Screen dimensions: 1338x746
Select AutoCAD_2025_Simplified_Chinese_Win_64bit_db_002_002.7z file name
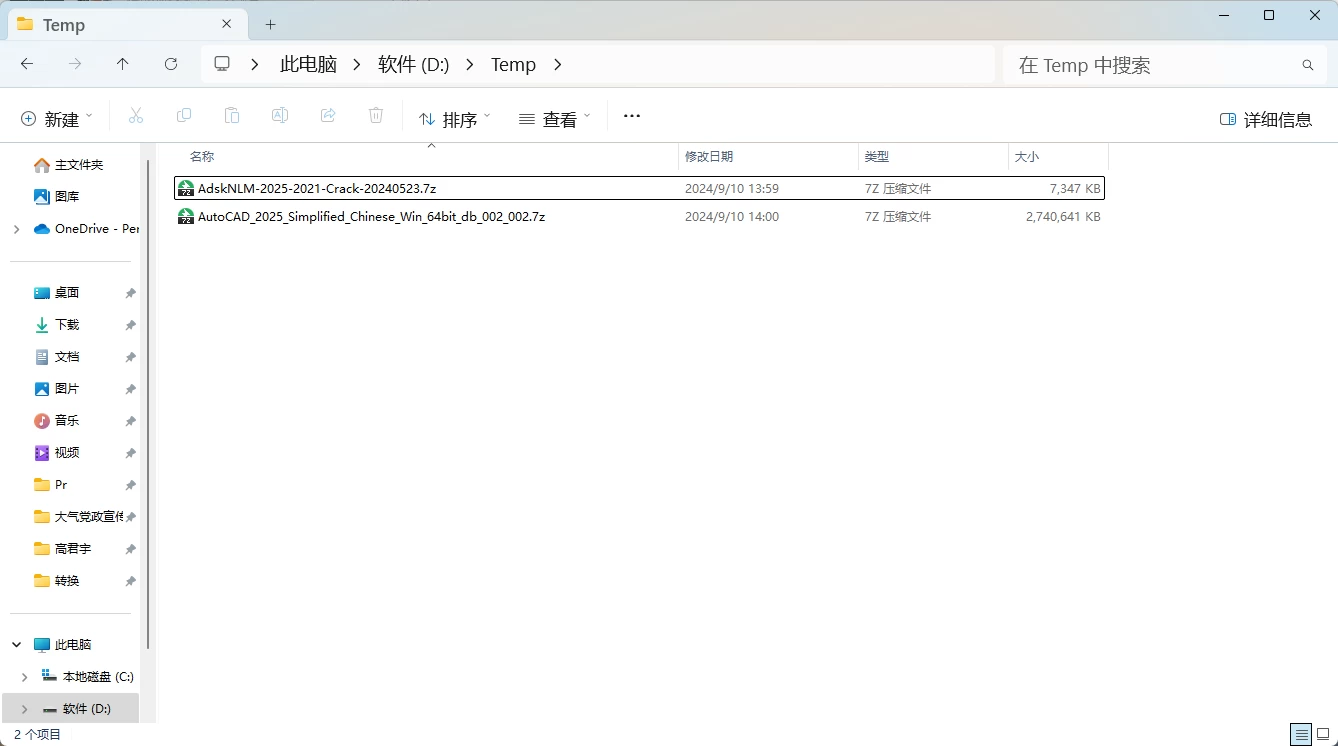[371, 216]
